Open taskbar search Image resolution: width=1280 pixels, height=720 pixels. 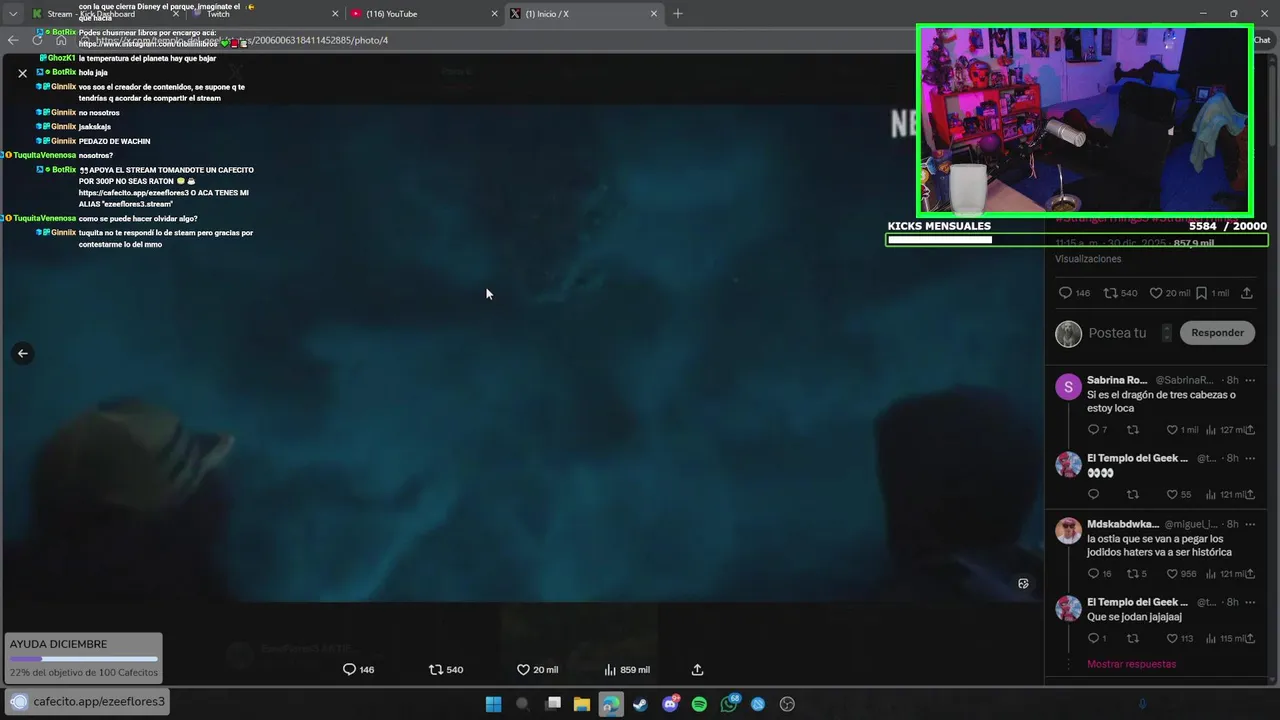pos(522,704)
